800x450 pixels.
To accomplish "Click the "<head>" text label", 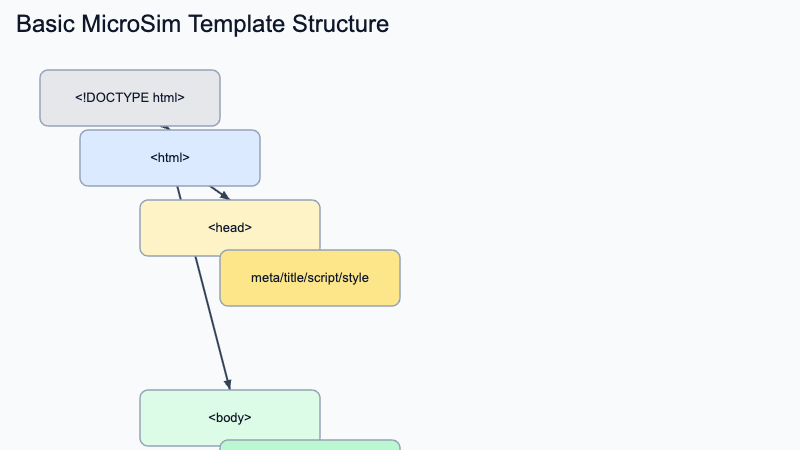I will pos(230,228).
